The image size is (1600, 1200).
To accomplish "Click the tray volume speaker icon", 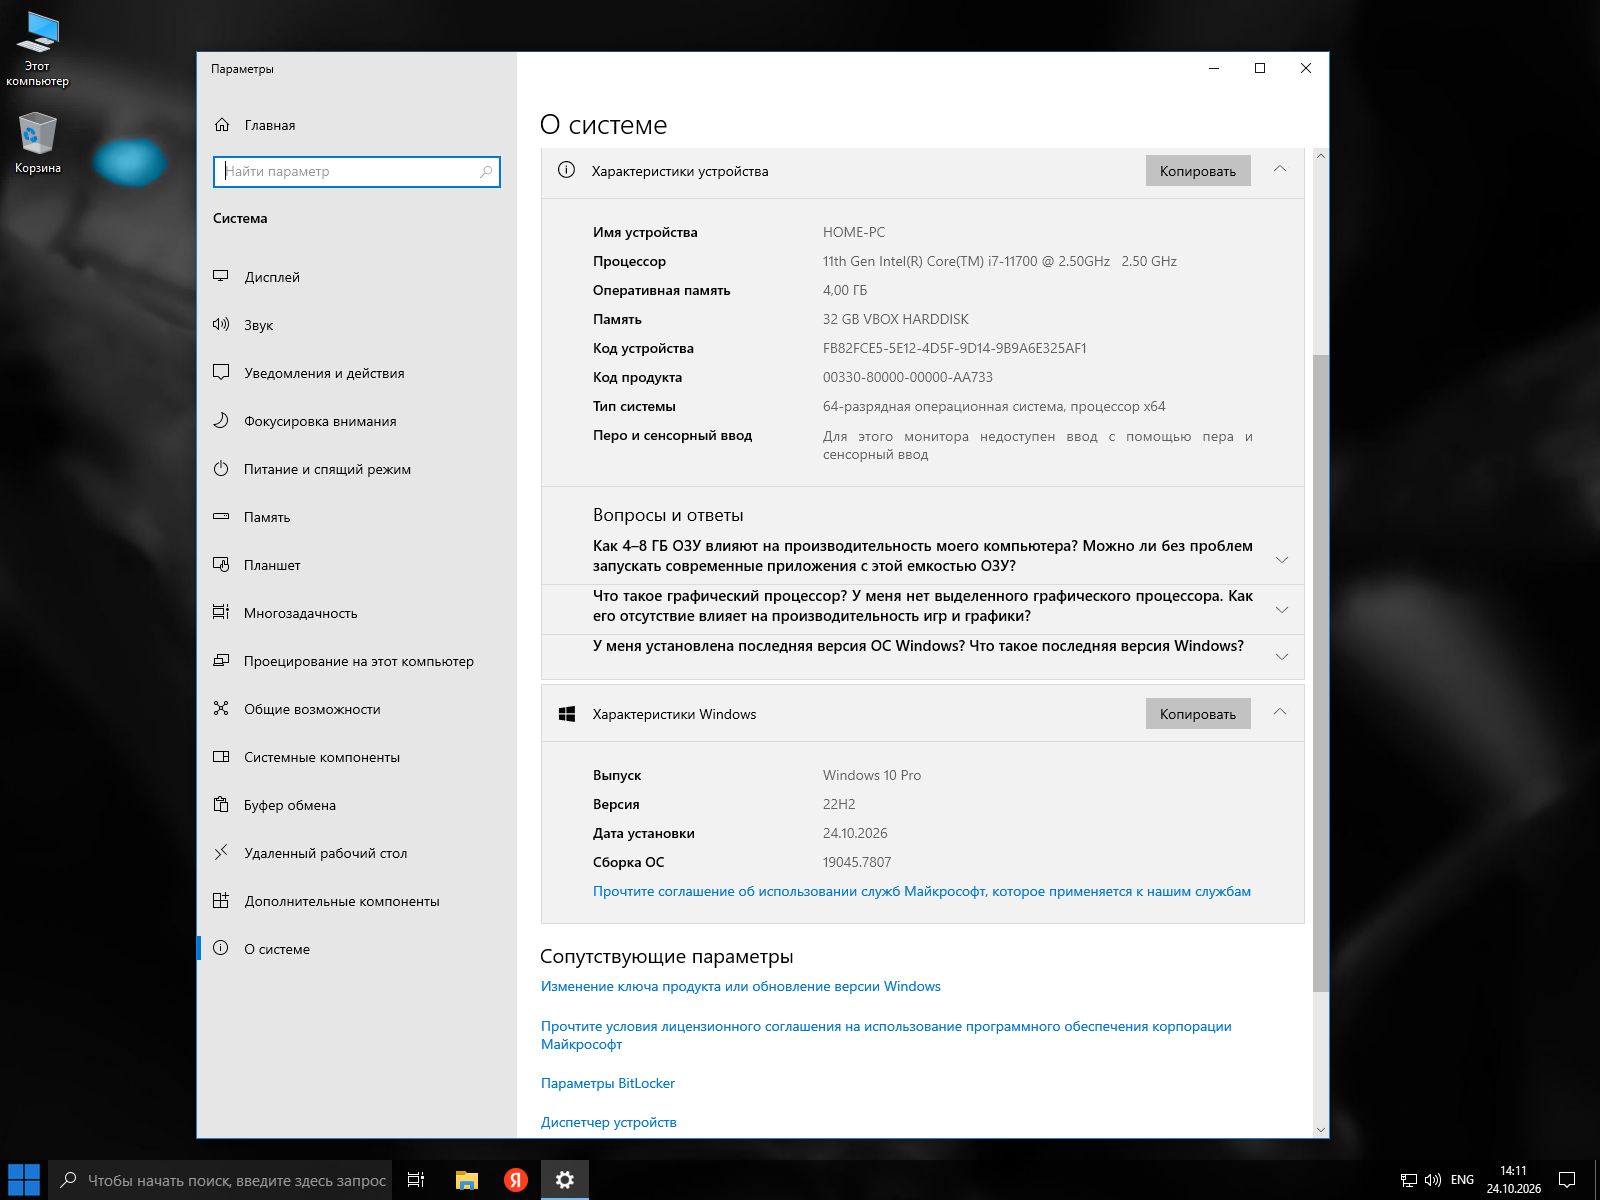I will point(1432,1180).
